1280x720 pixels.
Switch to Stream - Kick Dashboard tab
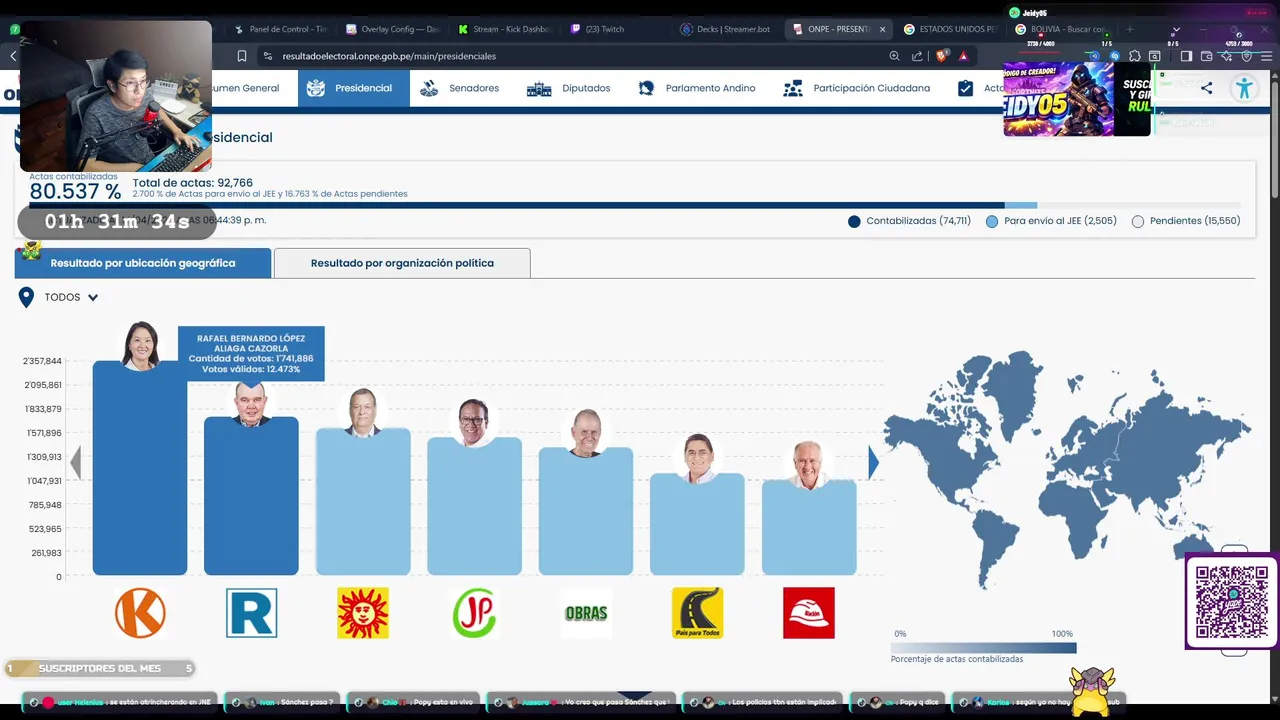504,29
